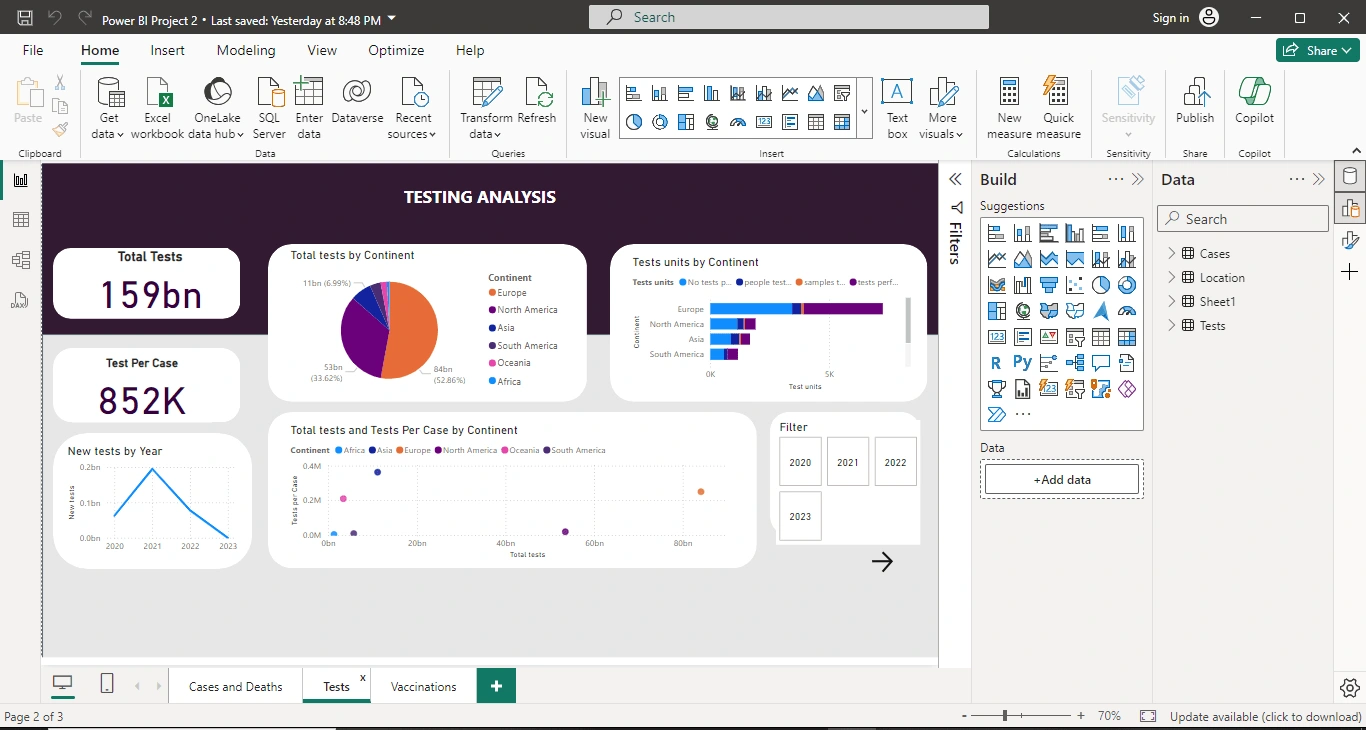Screen dimensions: 1366x730
Task: Click Sign in
Action: click(x=1170, y=18)
